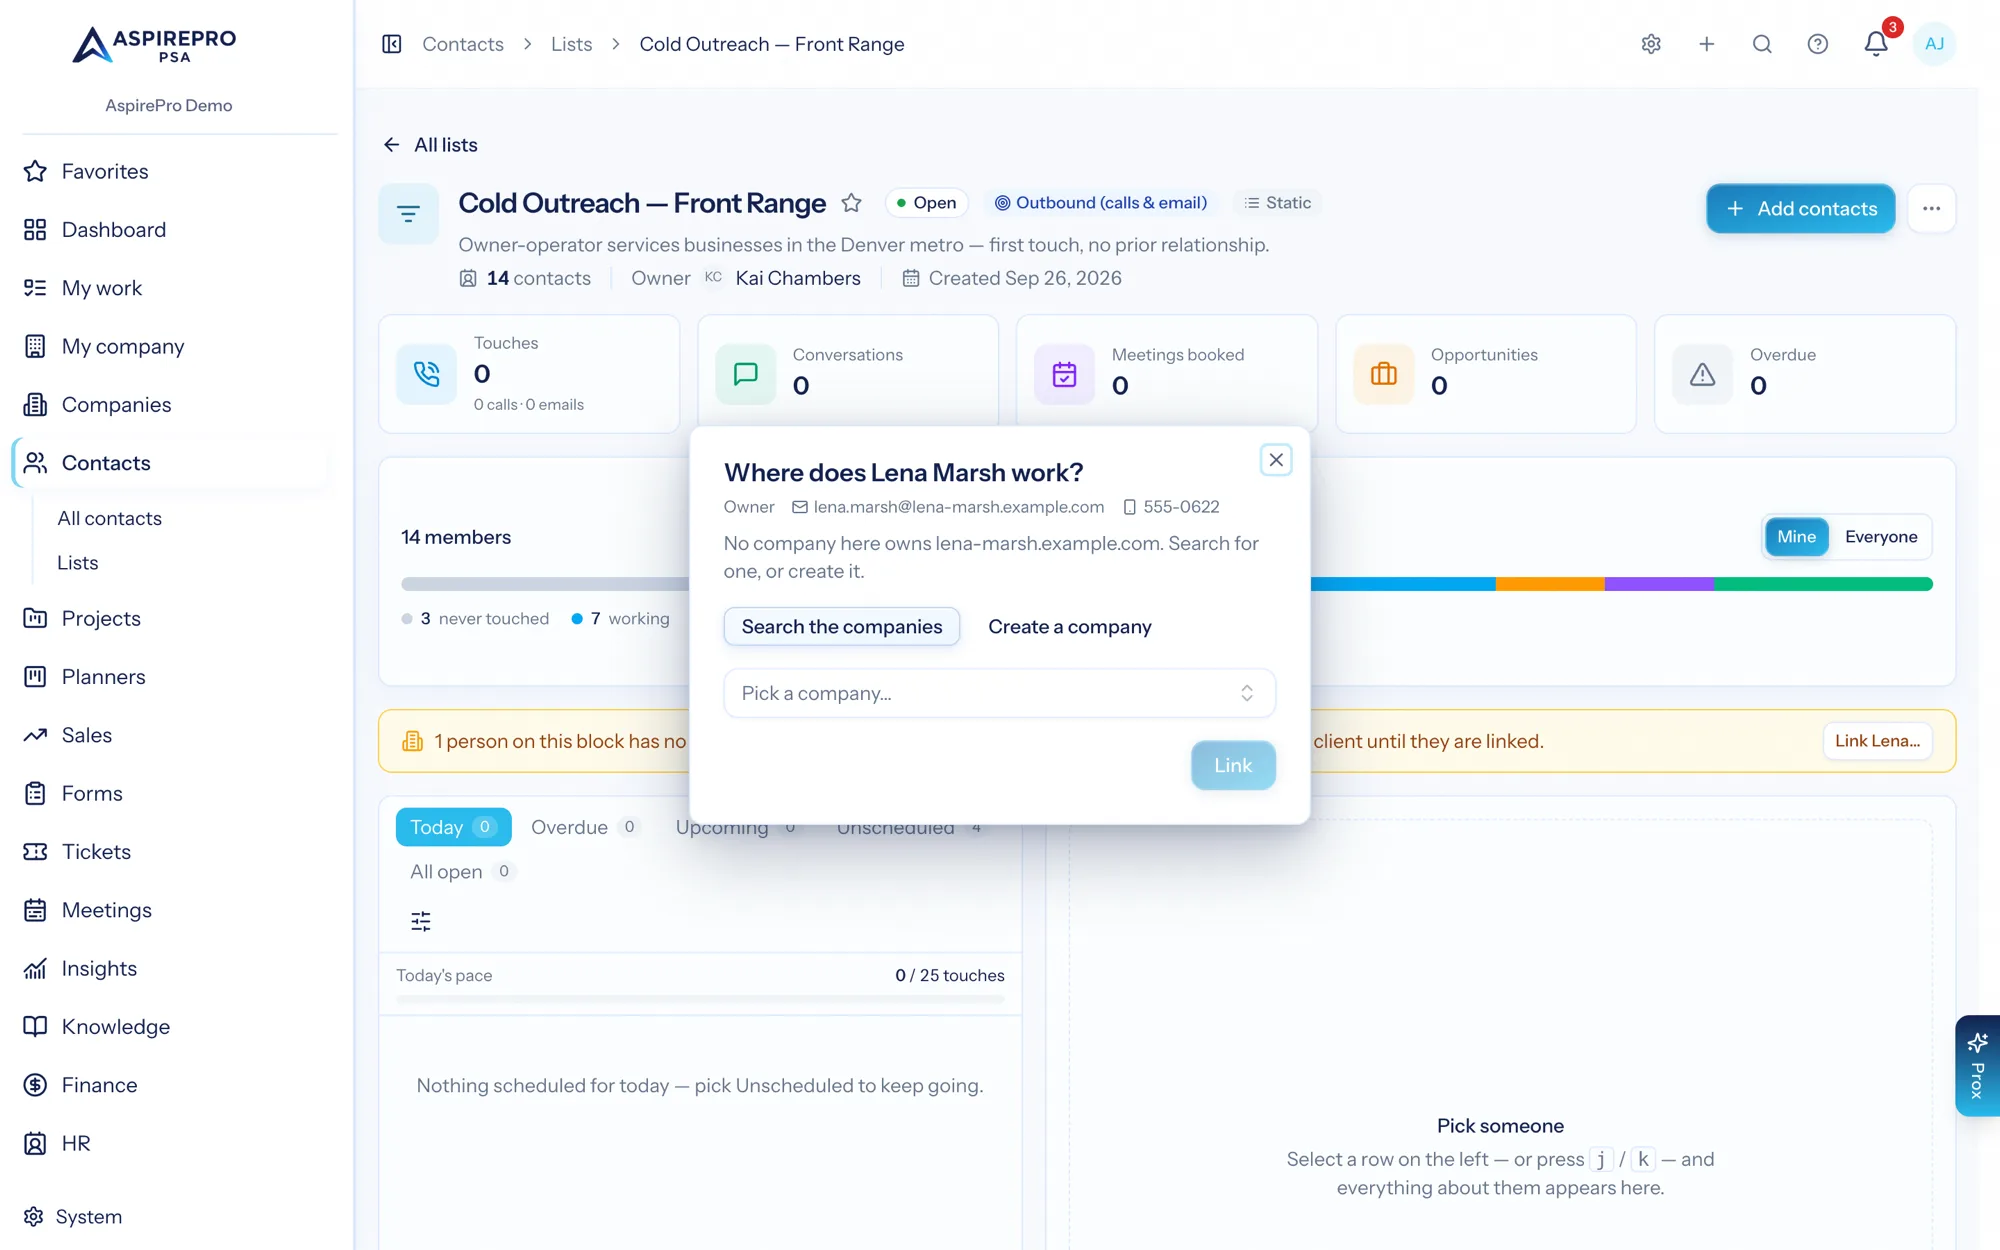The width and height of the screenshot is (2000, 1250).
Task: Open the help question-mark icon
Action: (x=1818, y=44)
